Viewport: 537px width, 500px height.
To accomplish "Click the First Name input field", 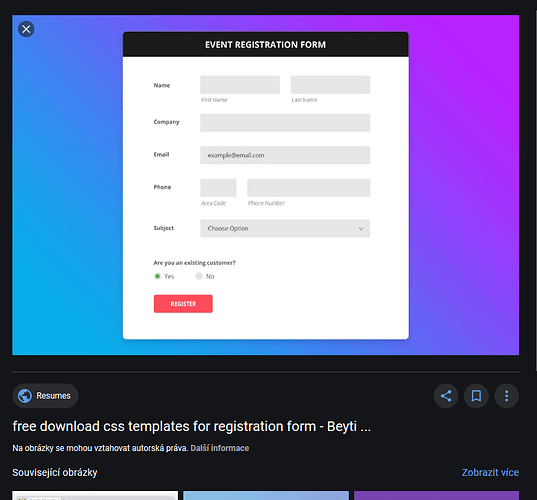I will (240, 85).
